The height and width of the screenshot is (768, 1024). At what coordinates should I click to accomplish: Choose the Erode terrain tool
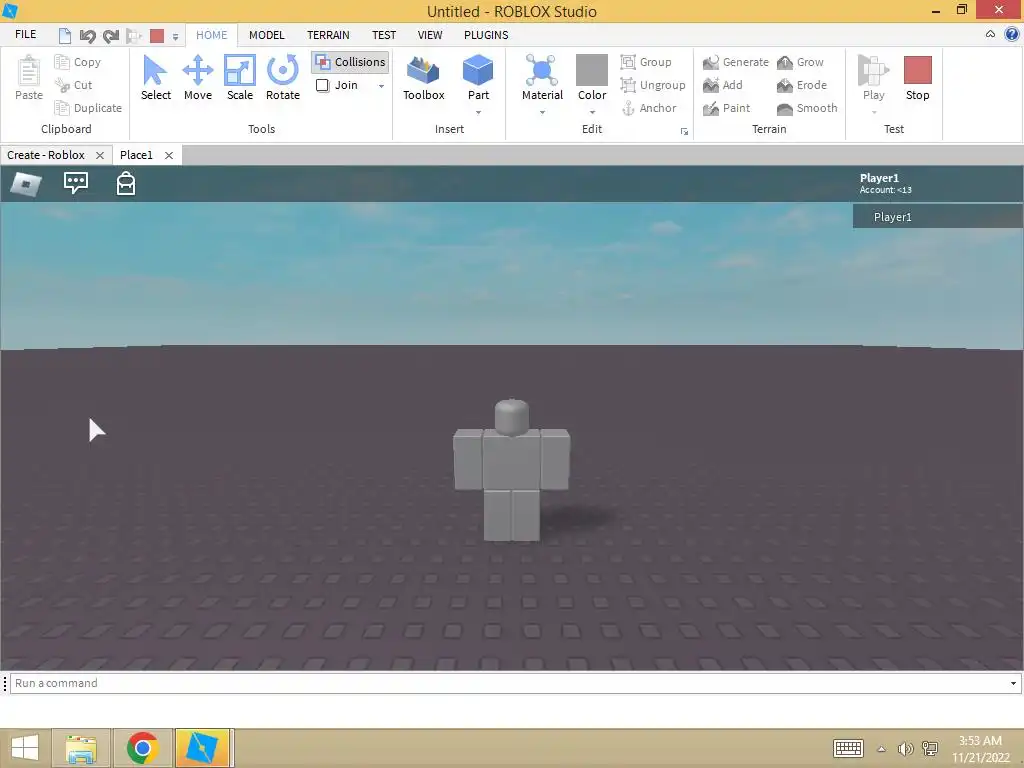tap(802, 85)
